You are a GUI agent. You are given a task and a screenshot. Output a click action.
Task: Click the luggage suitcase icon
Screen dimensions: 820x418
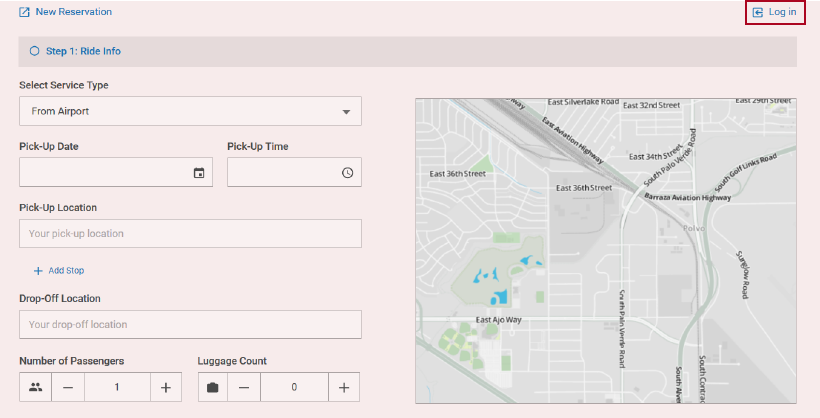point(212,387)
